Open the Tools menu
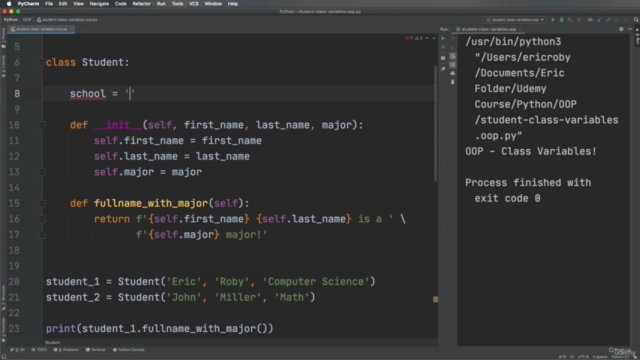The image size is (640, 360). pos(177,4)
